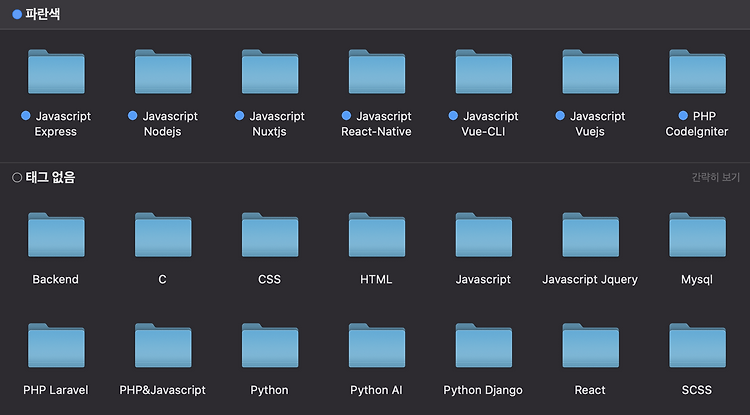The image size is (750, 415).
Task: Select the PHP Laravel folder icon
Action: tap(56, 345)
